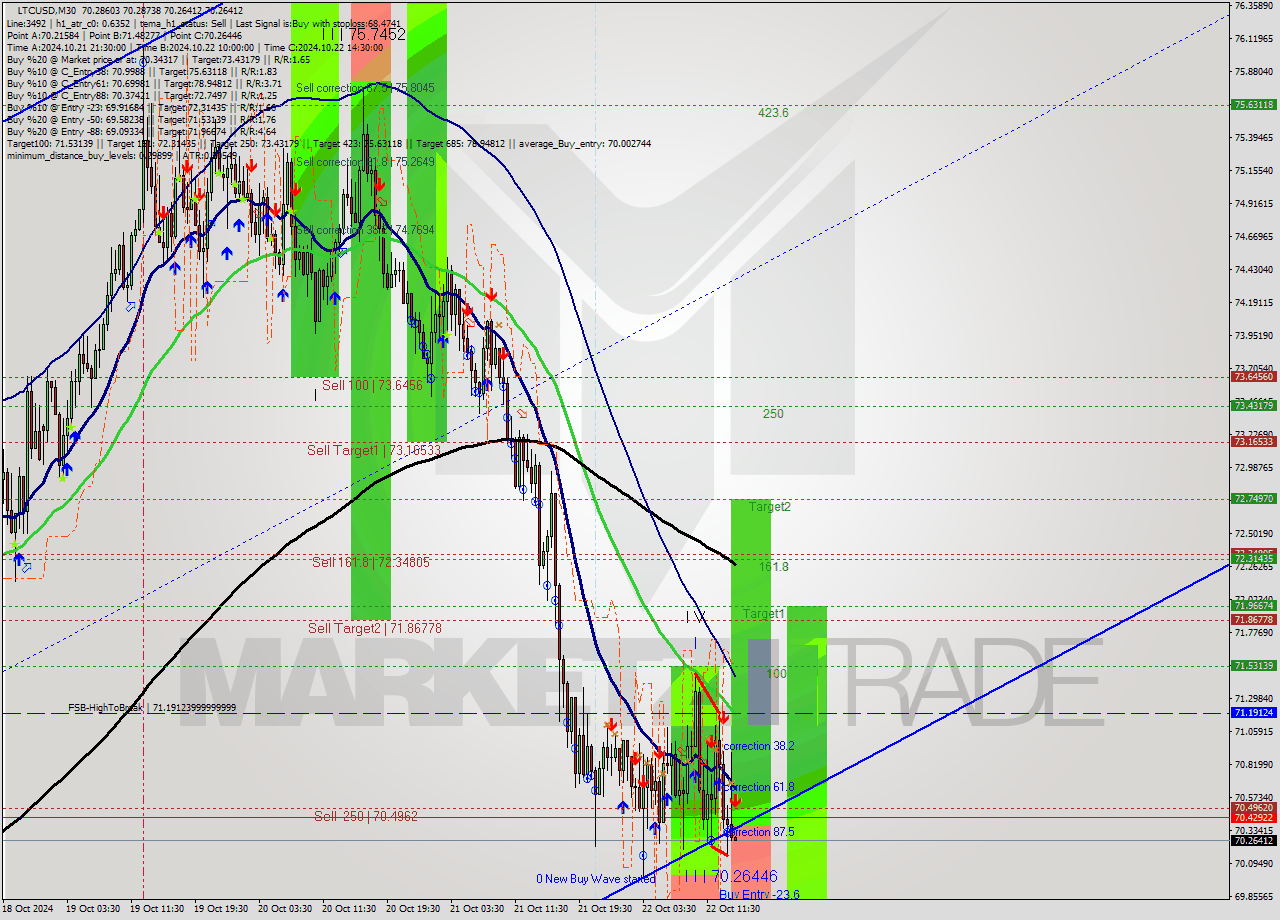
Task: Click the '19 Oct 11:30' time axis label
Action: pyautogui.click(x=158, y=909)
